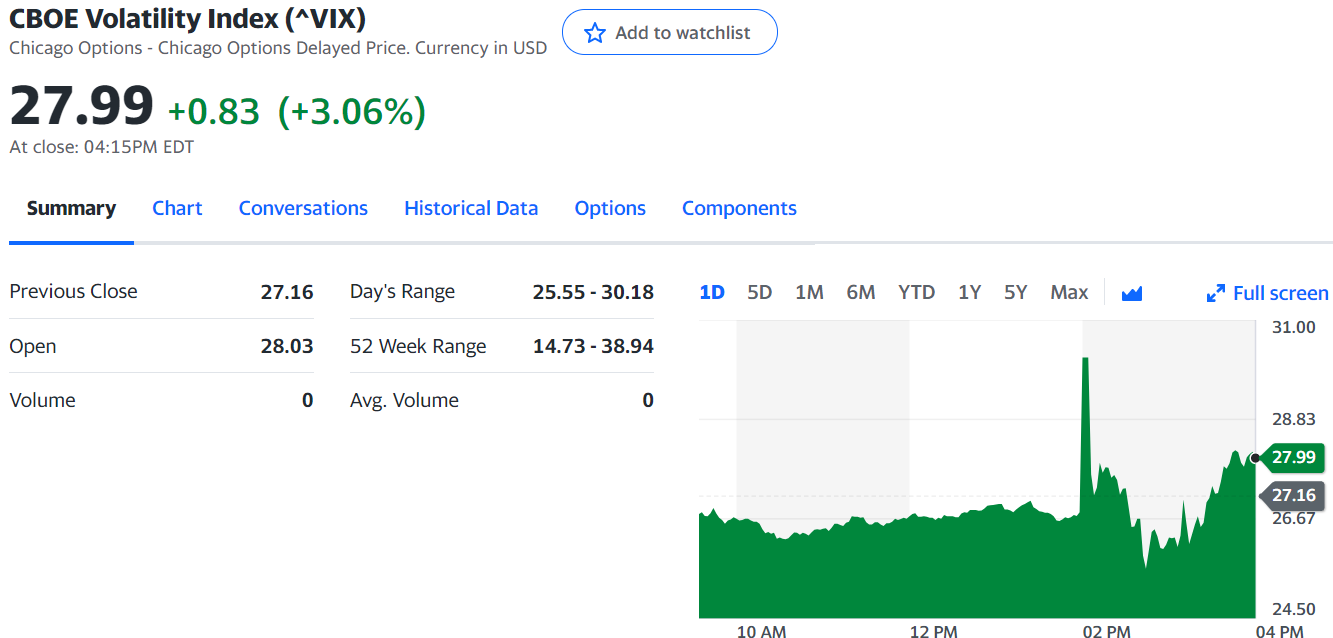Image resolution: width=1333 pixels, height=638 pixels.
Task: Choose the 5Y chart range
Action: pyautogui.click(x=1016, y=292)
